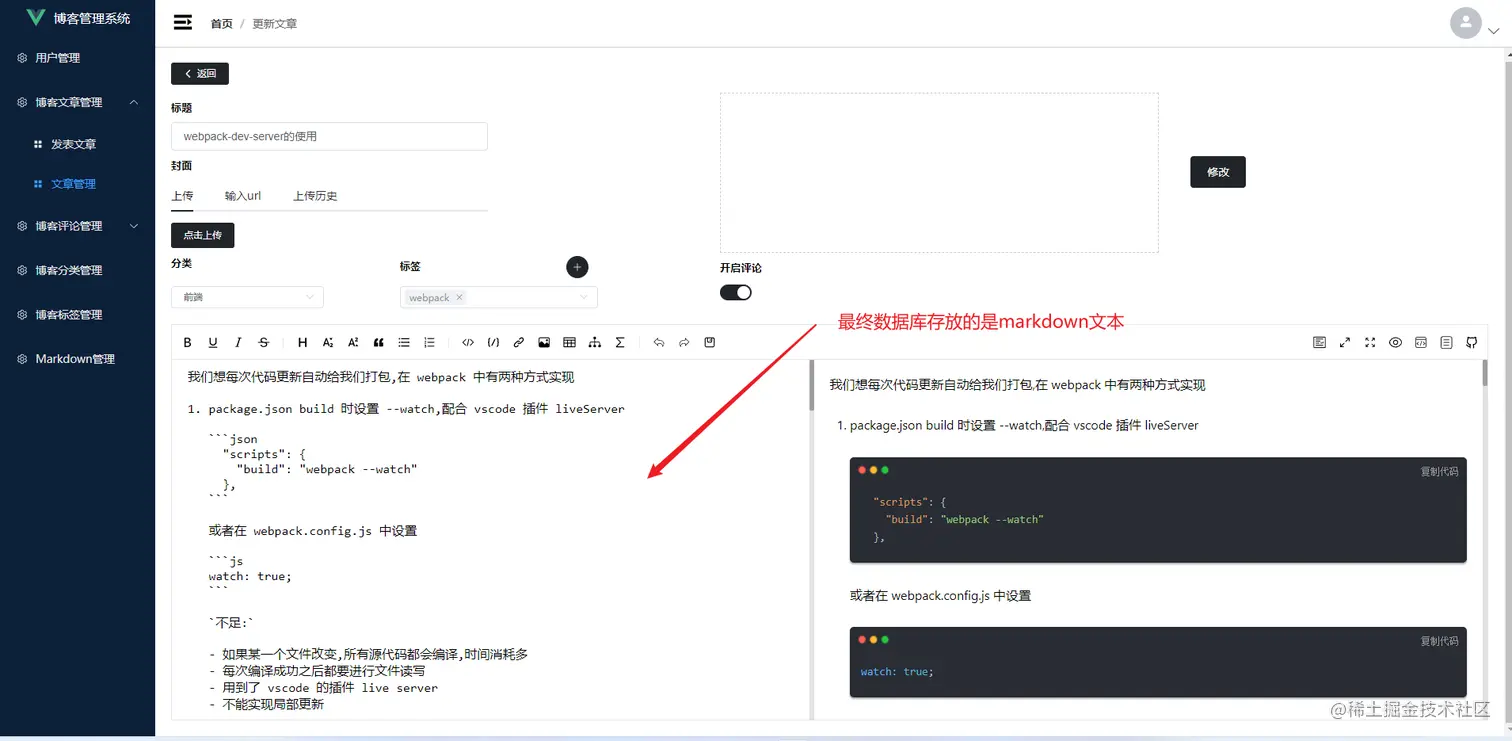Screen dimensions: 1512x741
Task: Apply strikethrough from editor toolbar
Action: tap(264, 343)
